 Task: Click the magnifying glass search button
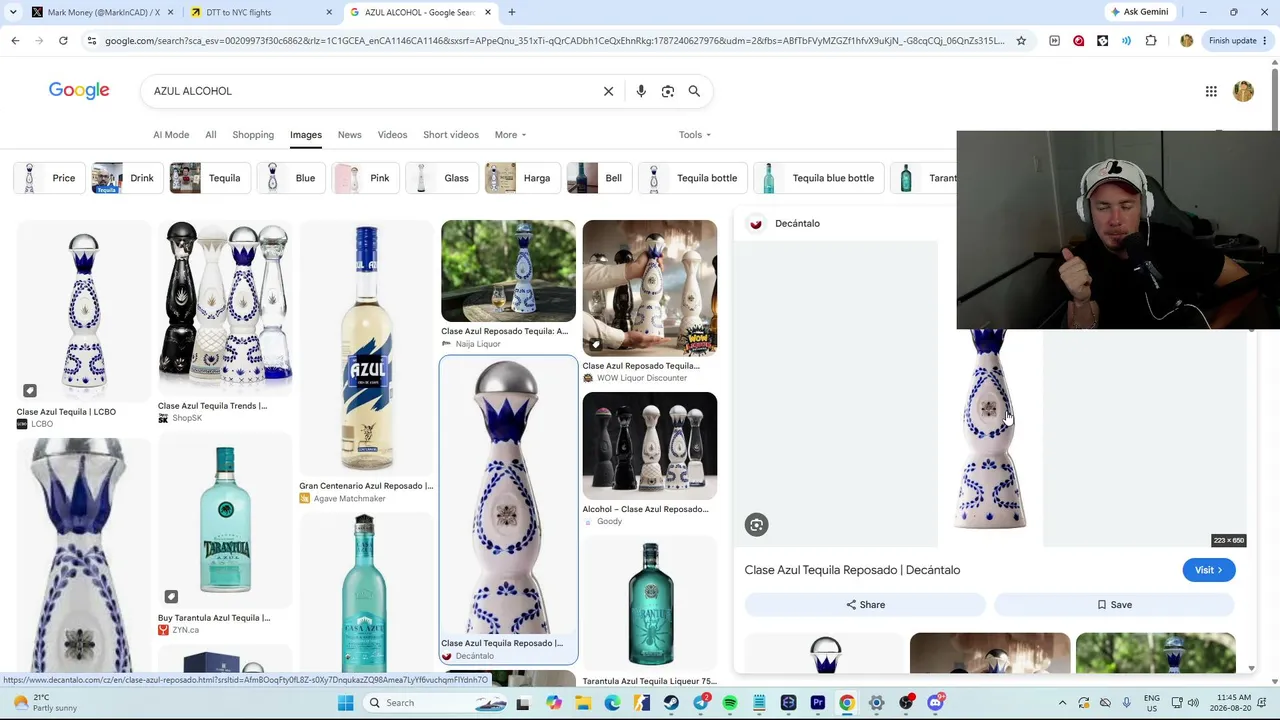[694, 91]
